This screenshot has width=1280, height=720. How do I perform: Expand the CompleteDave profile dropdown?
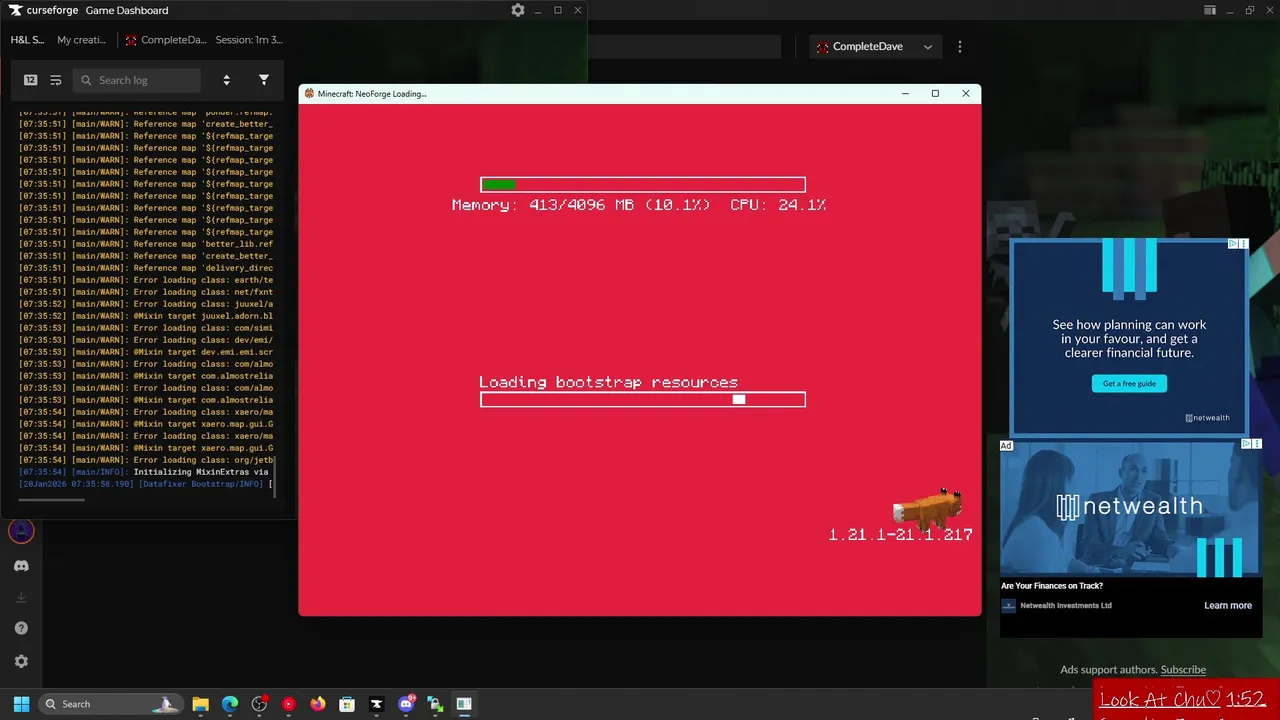(874, 47)
